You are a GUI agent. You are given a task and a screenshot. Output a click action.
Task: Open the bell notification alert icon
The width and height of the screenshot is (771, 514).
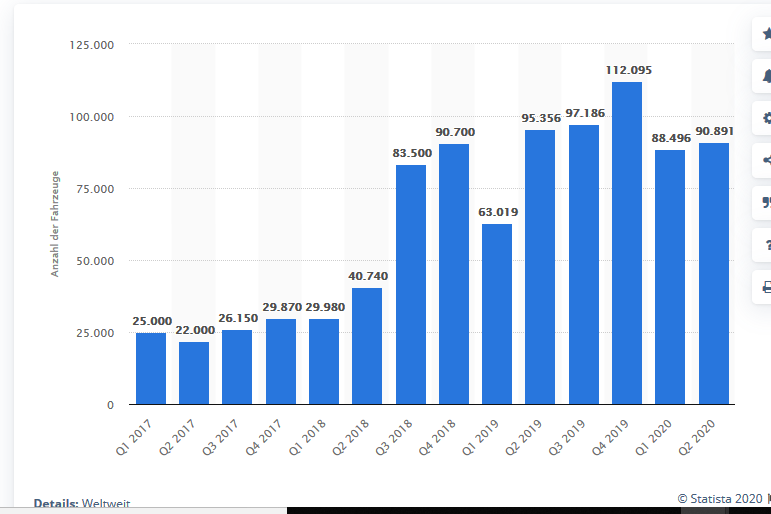tap(766, 76)
